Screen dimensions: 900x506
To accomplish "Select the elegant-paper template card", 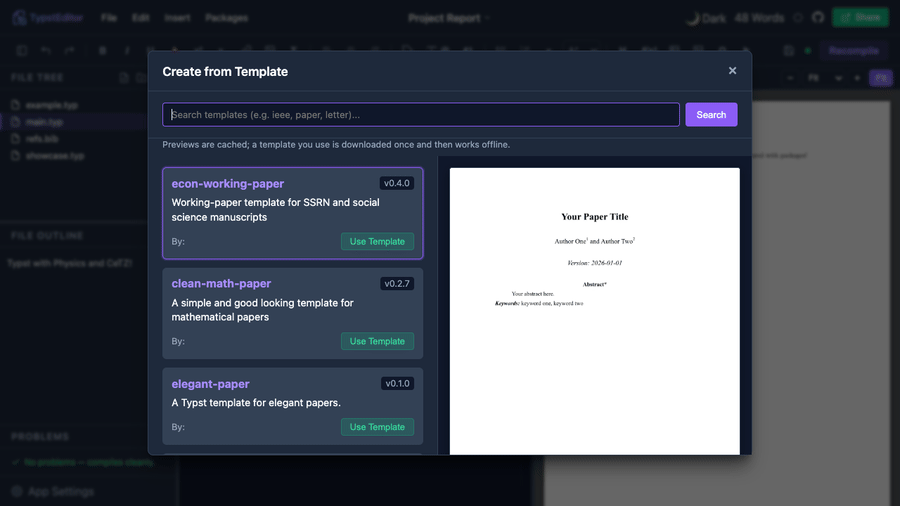I will [293, 406].
